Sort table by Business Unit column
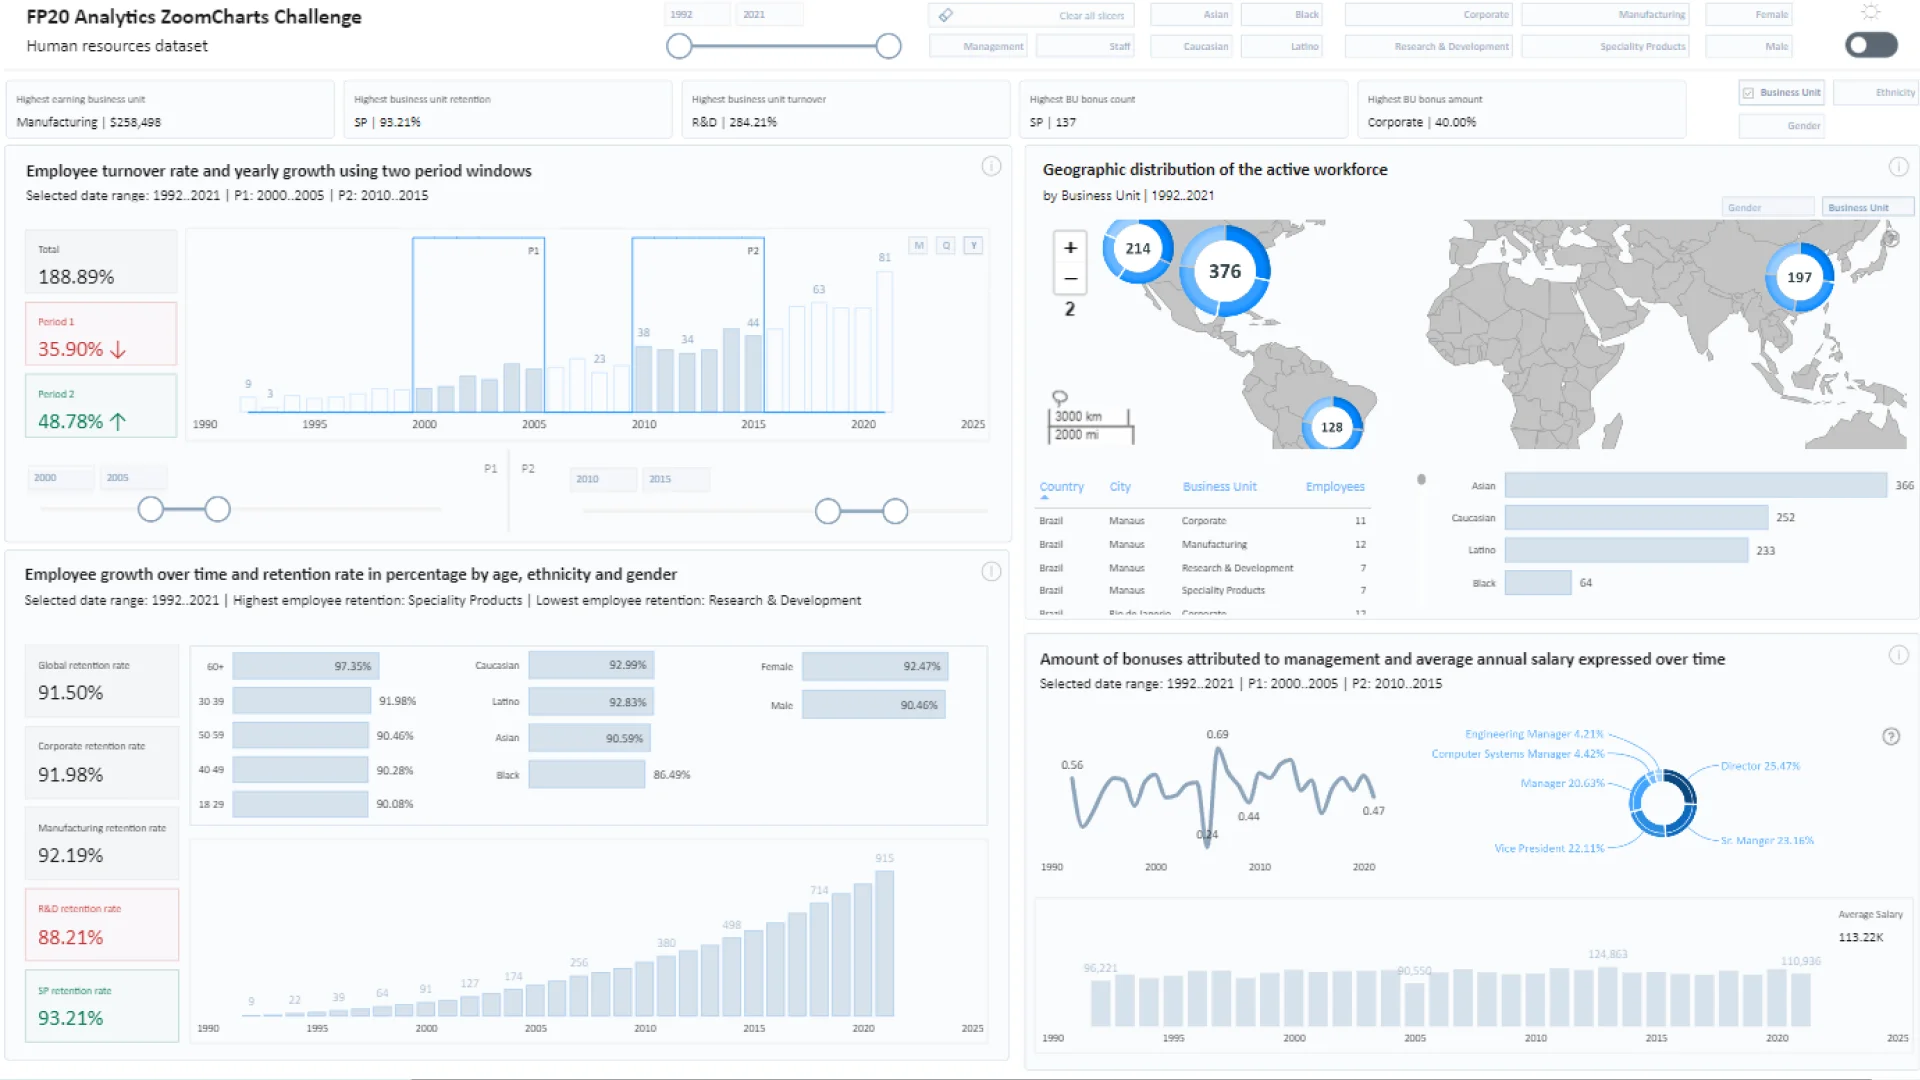 1219,487
